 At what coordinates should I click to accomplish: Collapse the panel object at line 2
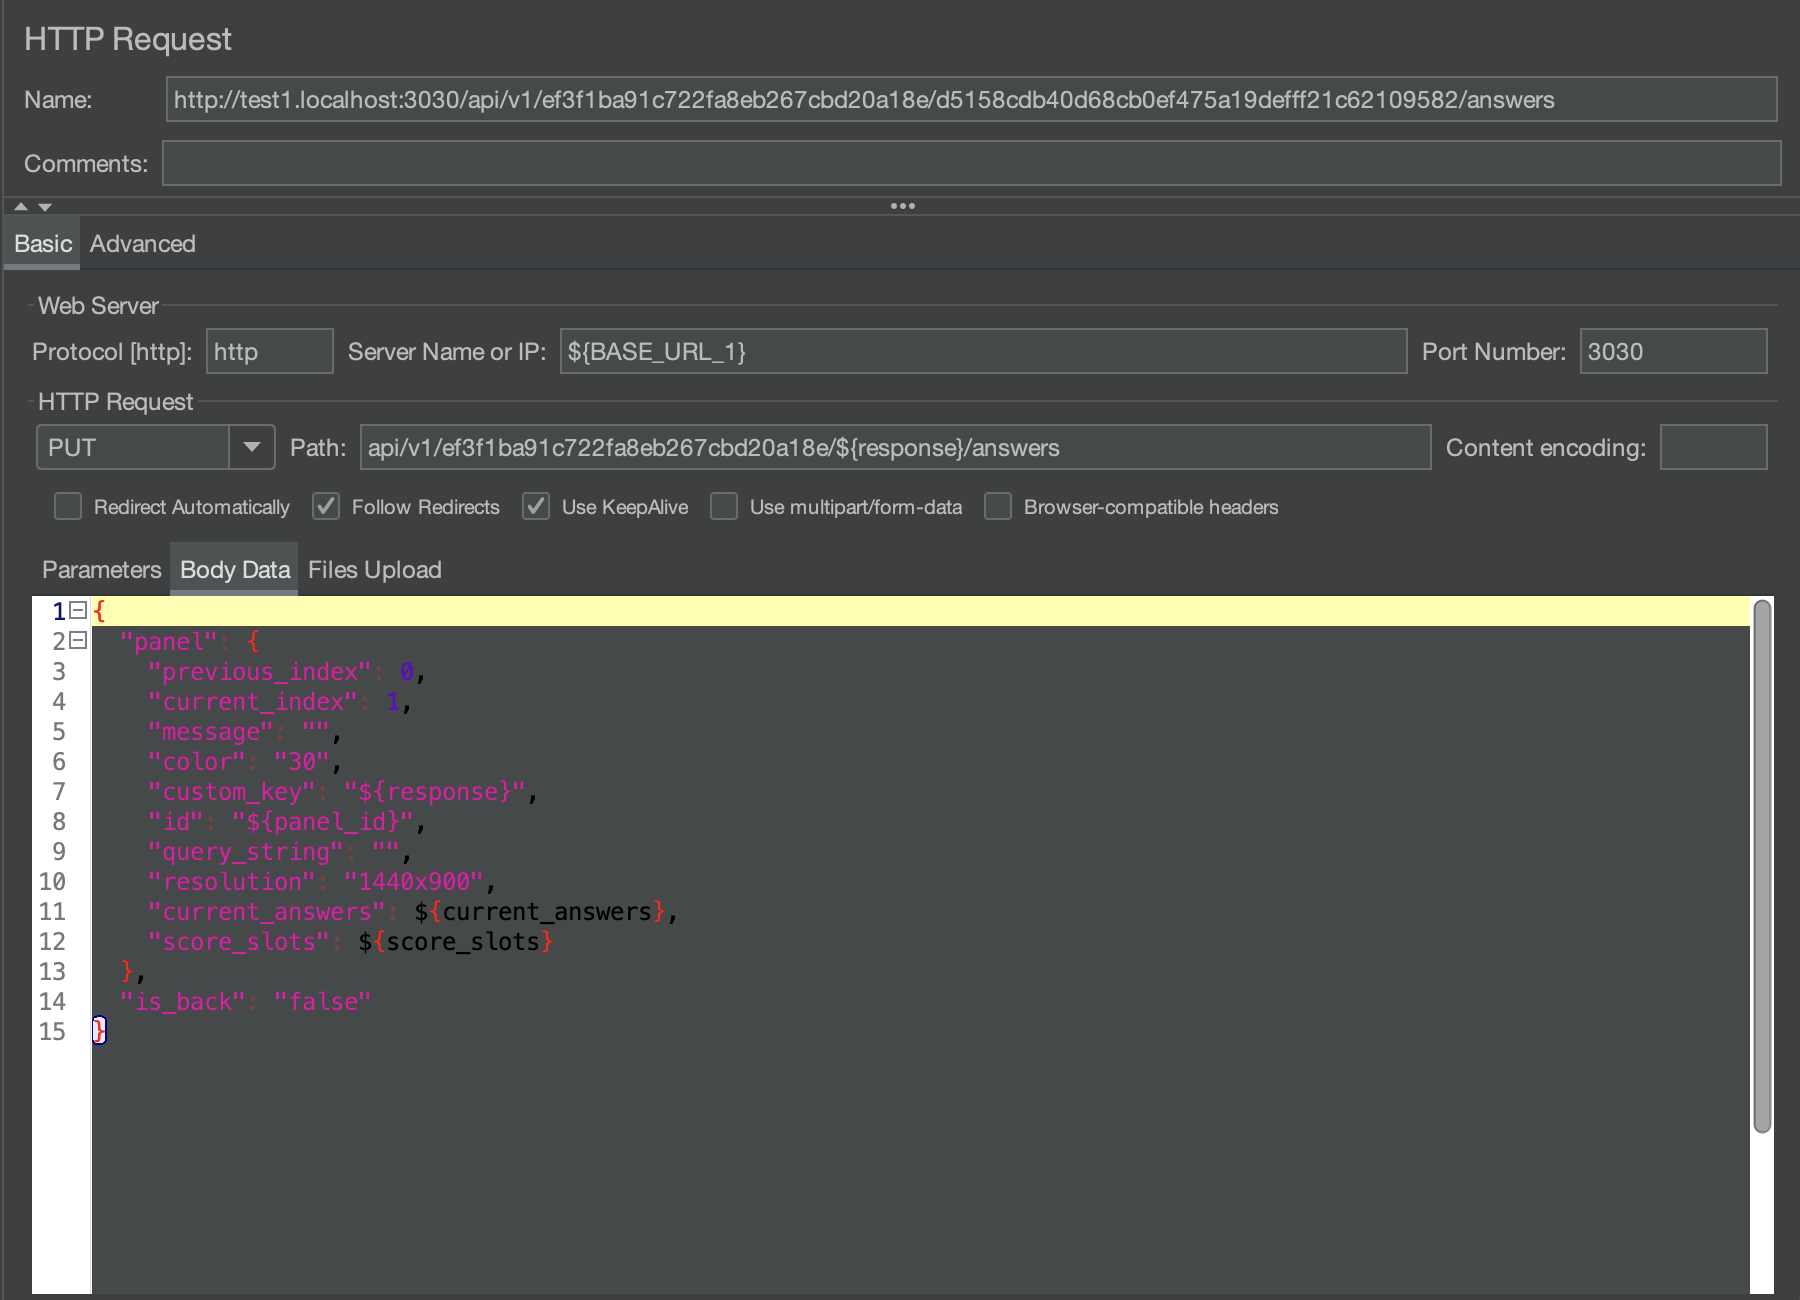pyautogui.click(x=78, y=641)
